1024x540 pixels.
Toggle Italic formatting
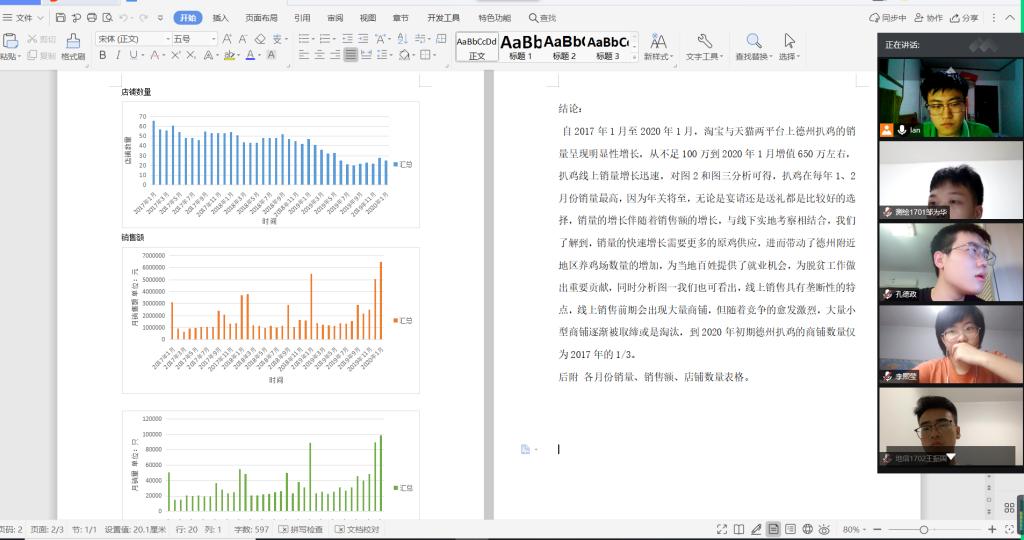point(118,56)
